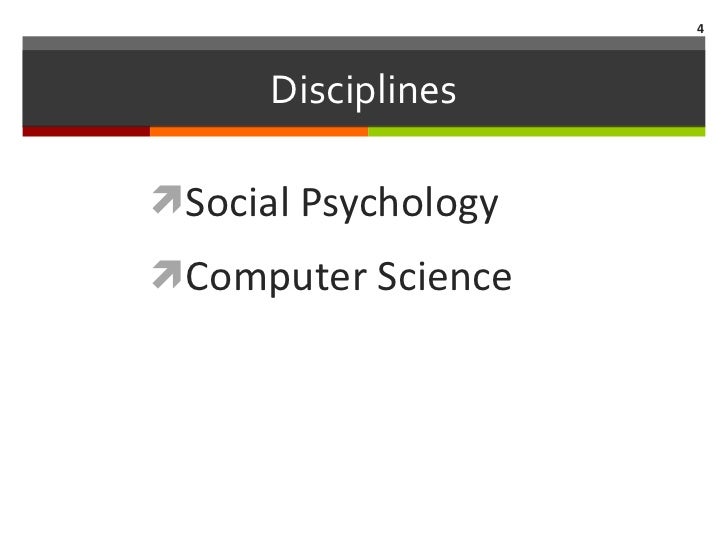Select the Social Psychology bullet line
The image size is (728, 546).
point(325,203)
